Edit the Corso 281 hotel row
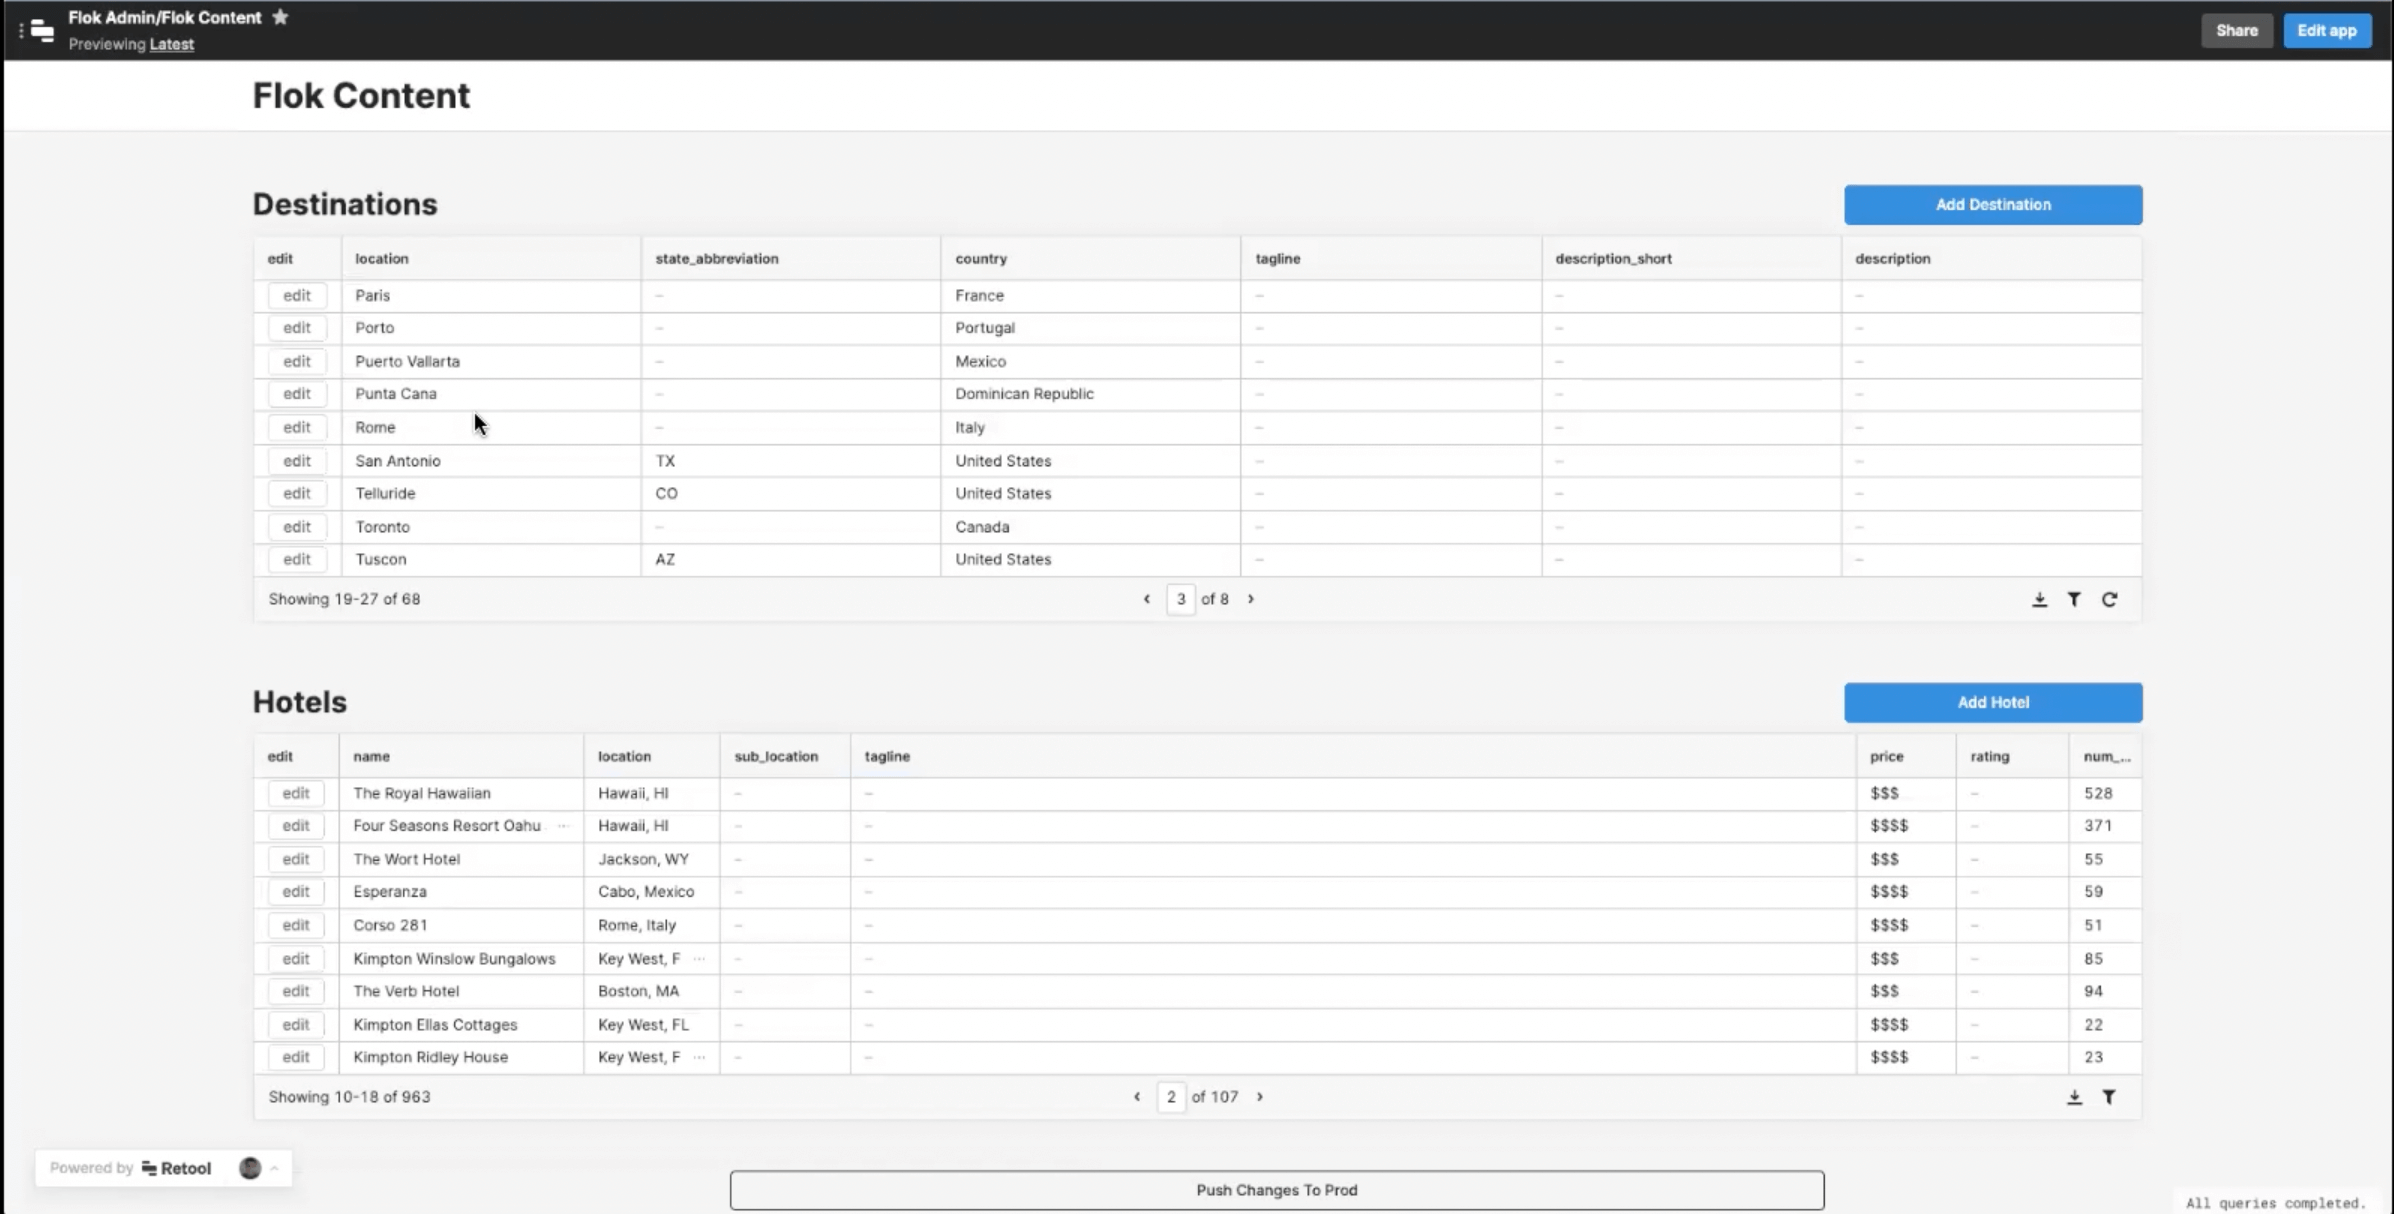This screenshot has height=1214, width=2394. [x=296, y=925]
